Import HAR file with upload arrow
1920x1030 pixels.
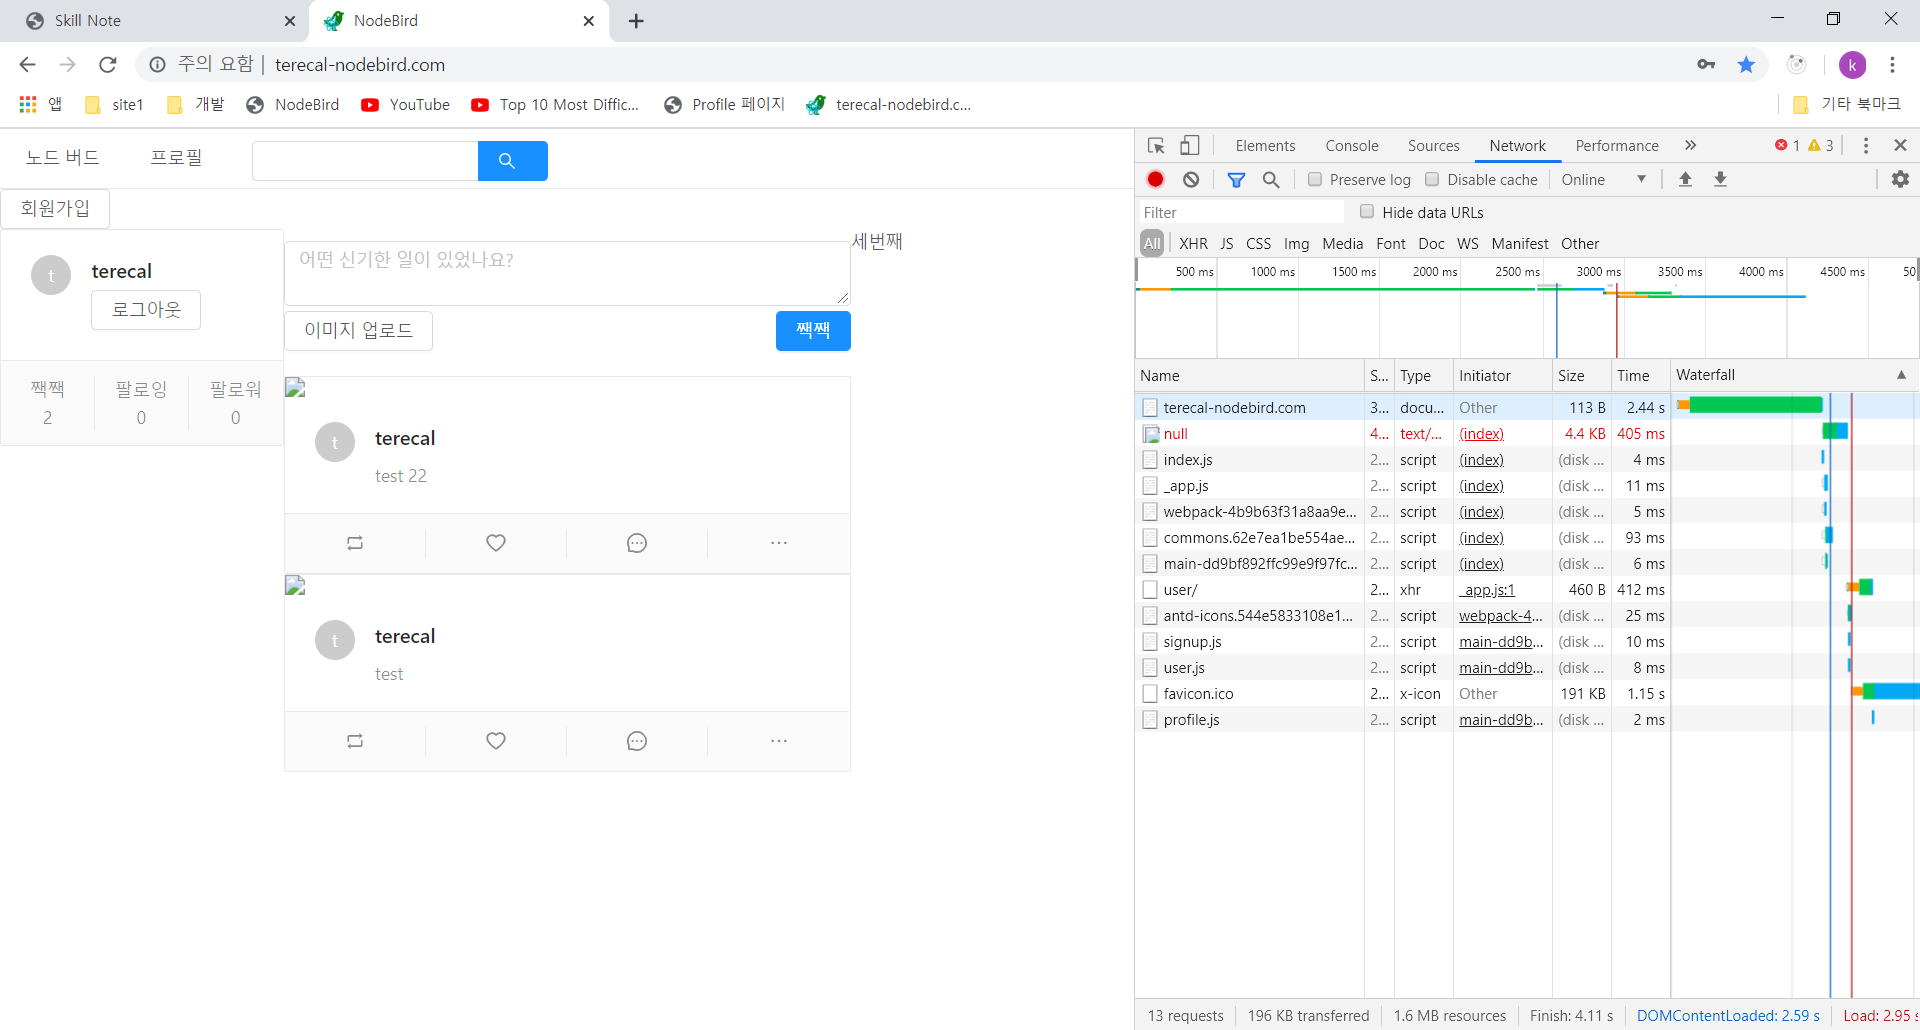1685,179
